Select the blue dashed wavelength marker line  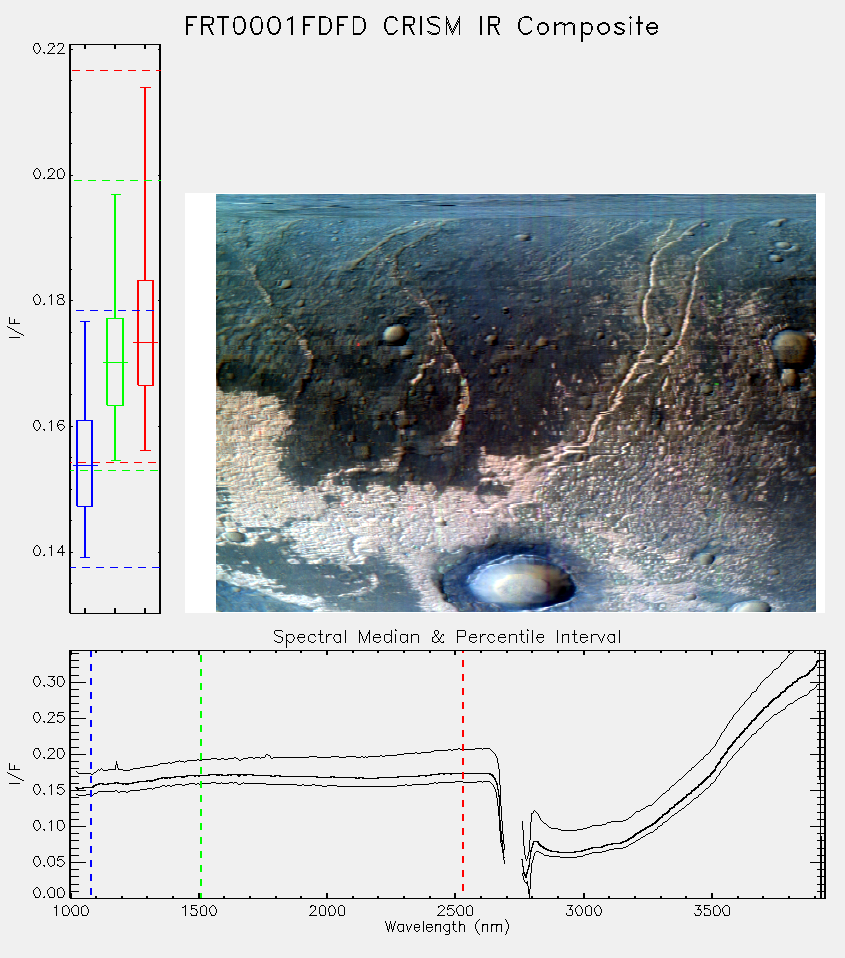pyautogui.click(x=91, y=774)
